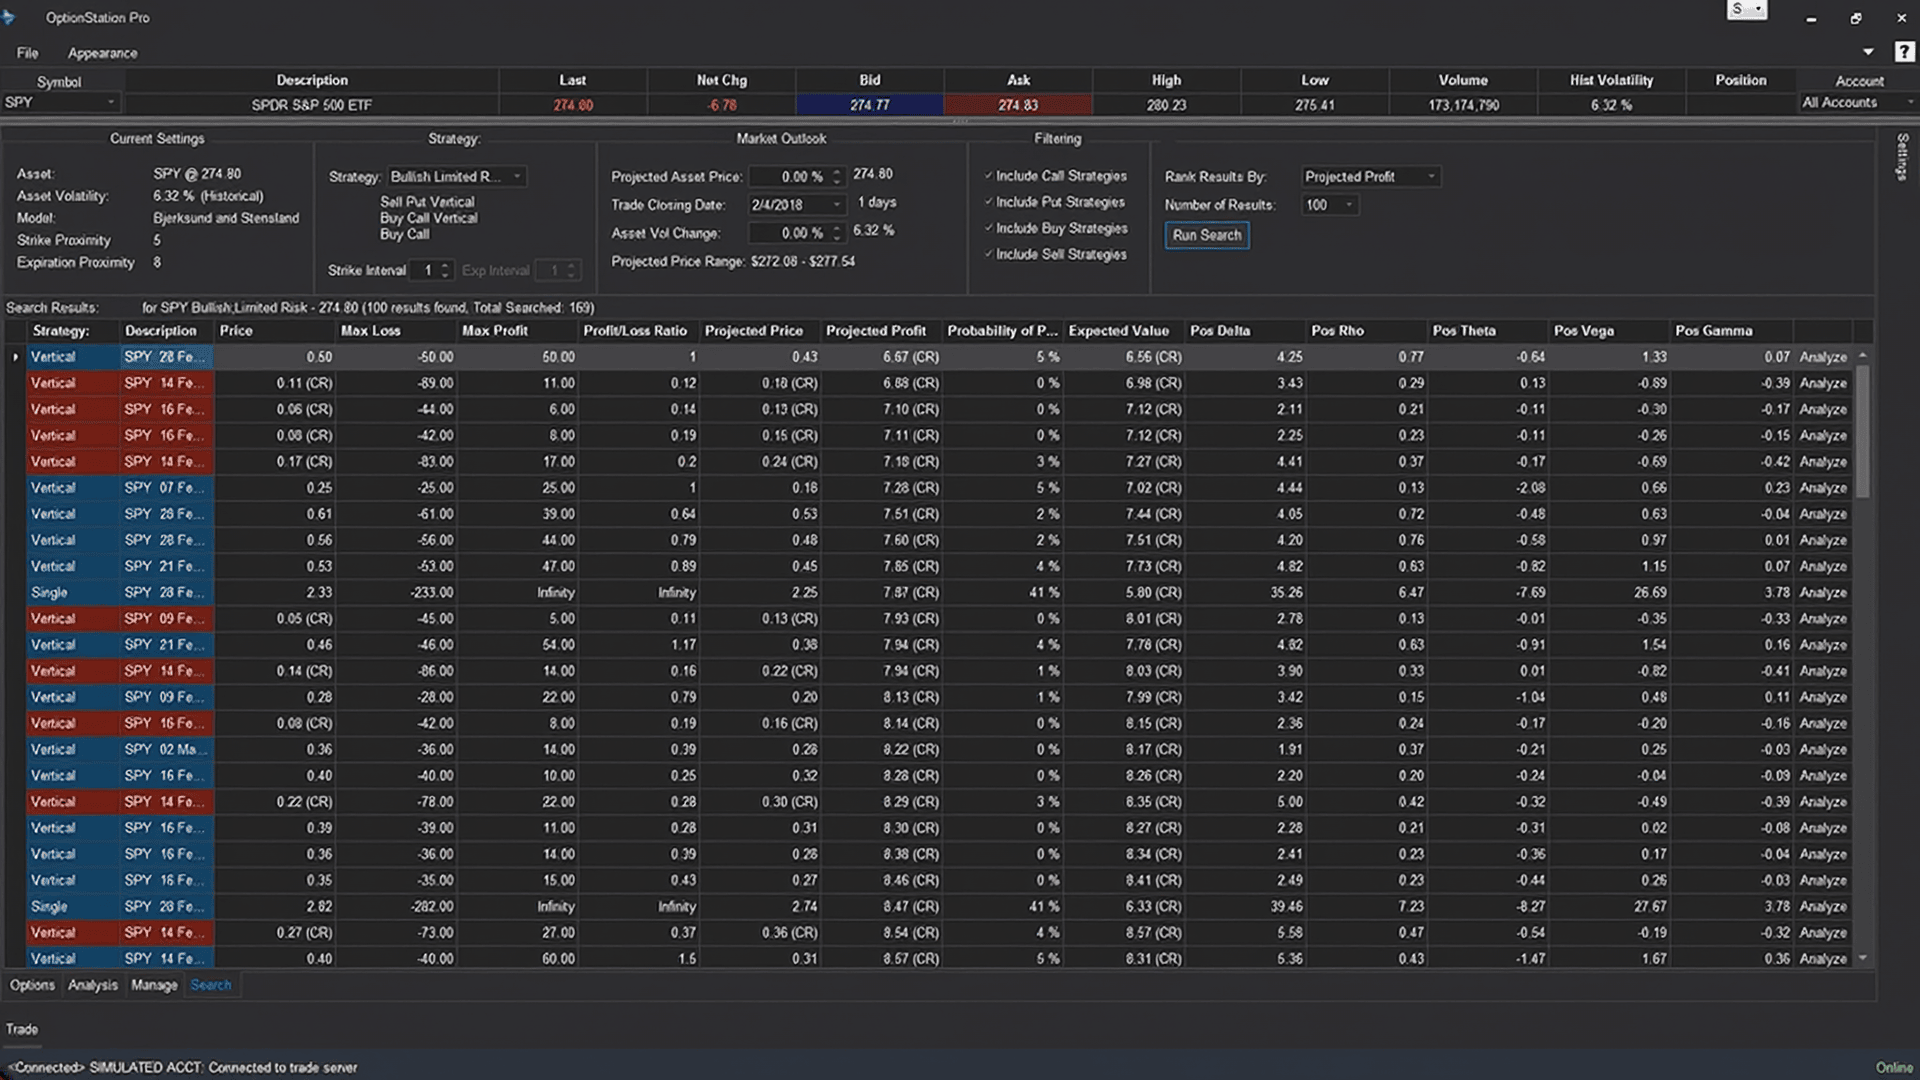The height and width of the screenshot is (1080, 1920).
Task: Click Analyze for SPY 28 Fe row priced 0.50
Action: (x=1823, y=357)
